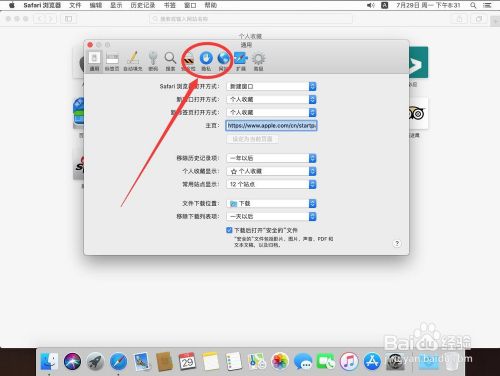Toggle sidebar button in Safari toolbar
This screenshot has height=376, width=500.
69,19
